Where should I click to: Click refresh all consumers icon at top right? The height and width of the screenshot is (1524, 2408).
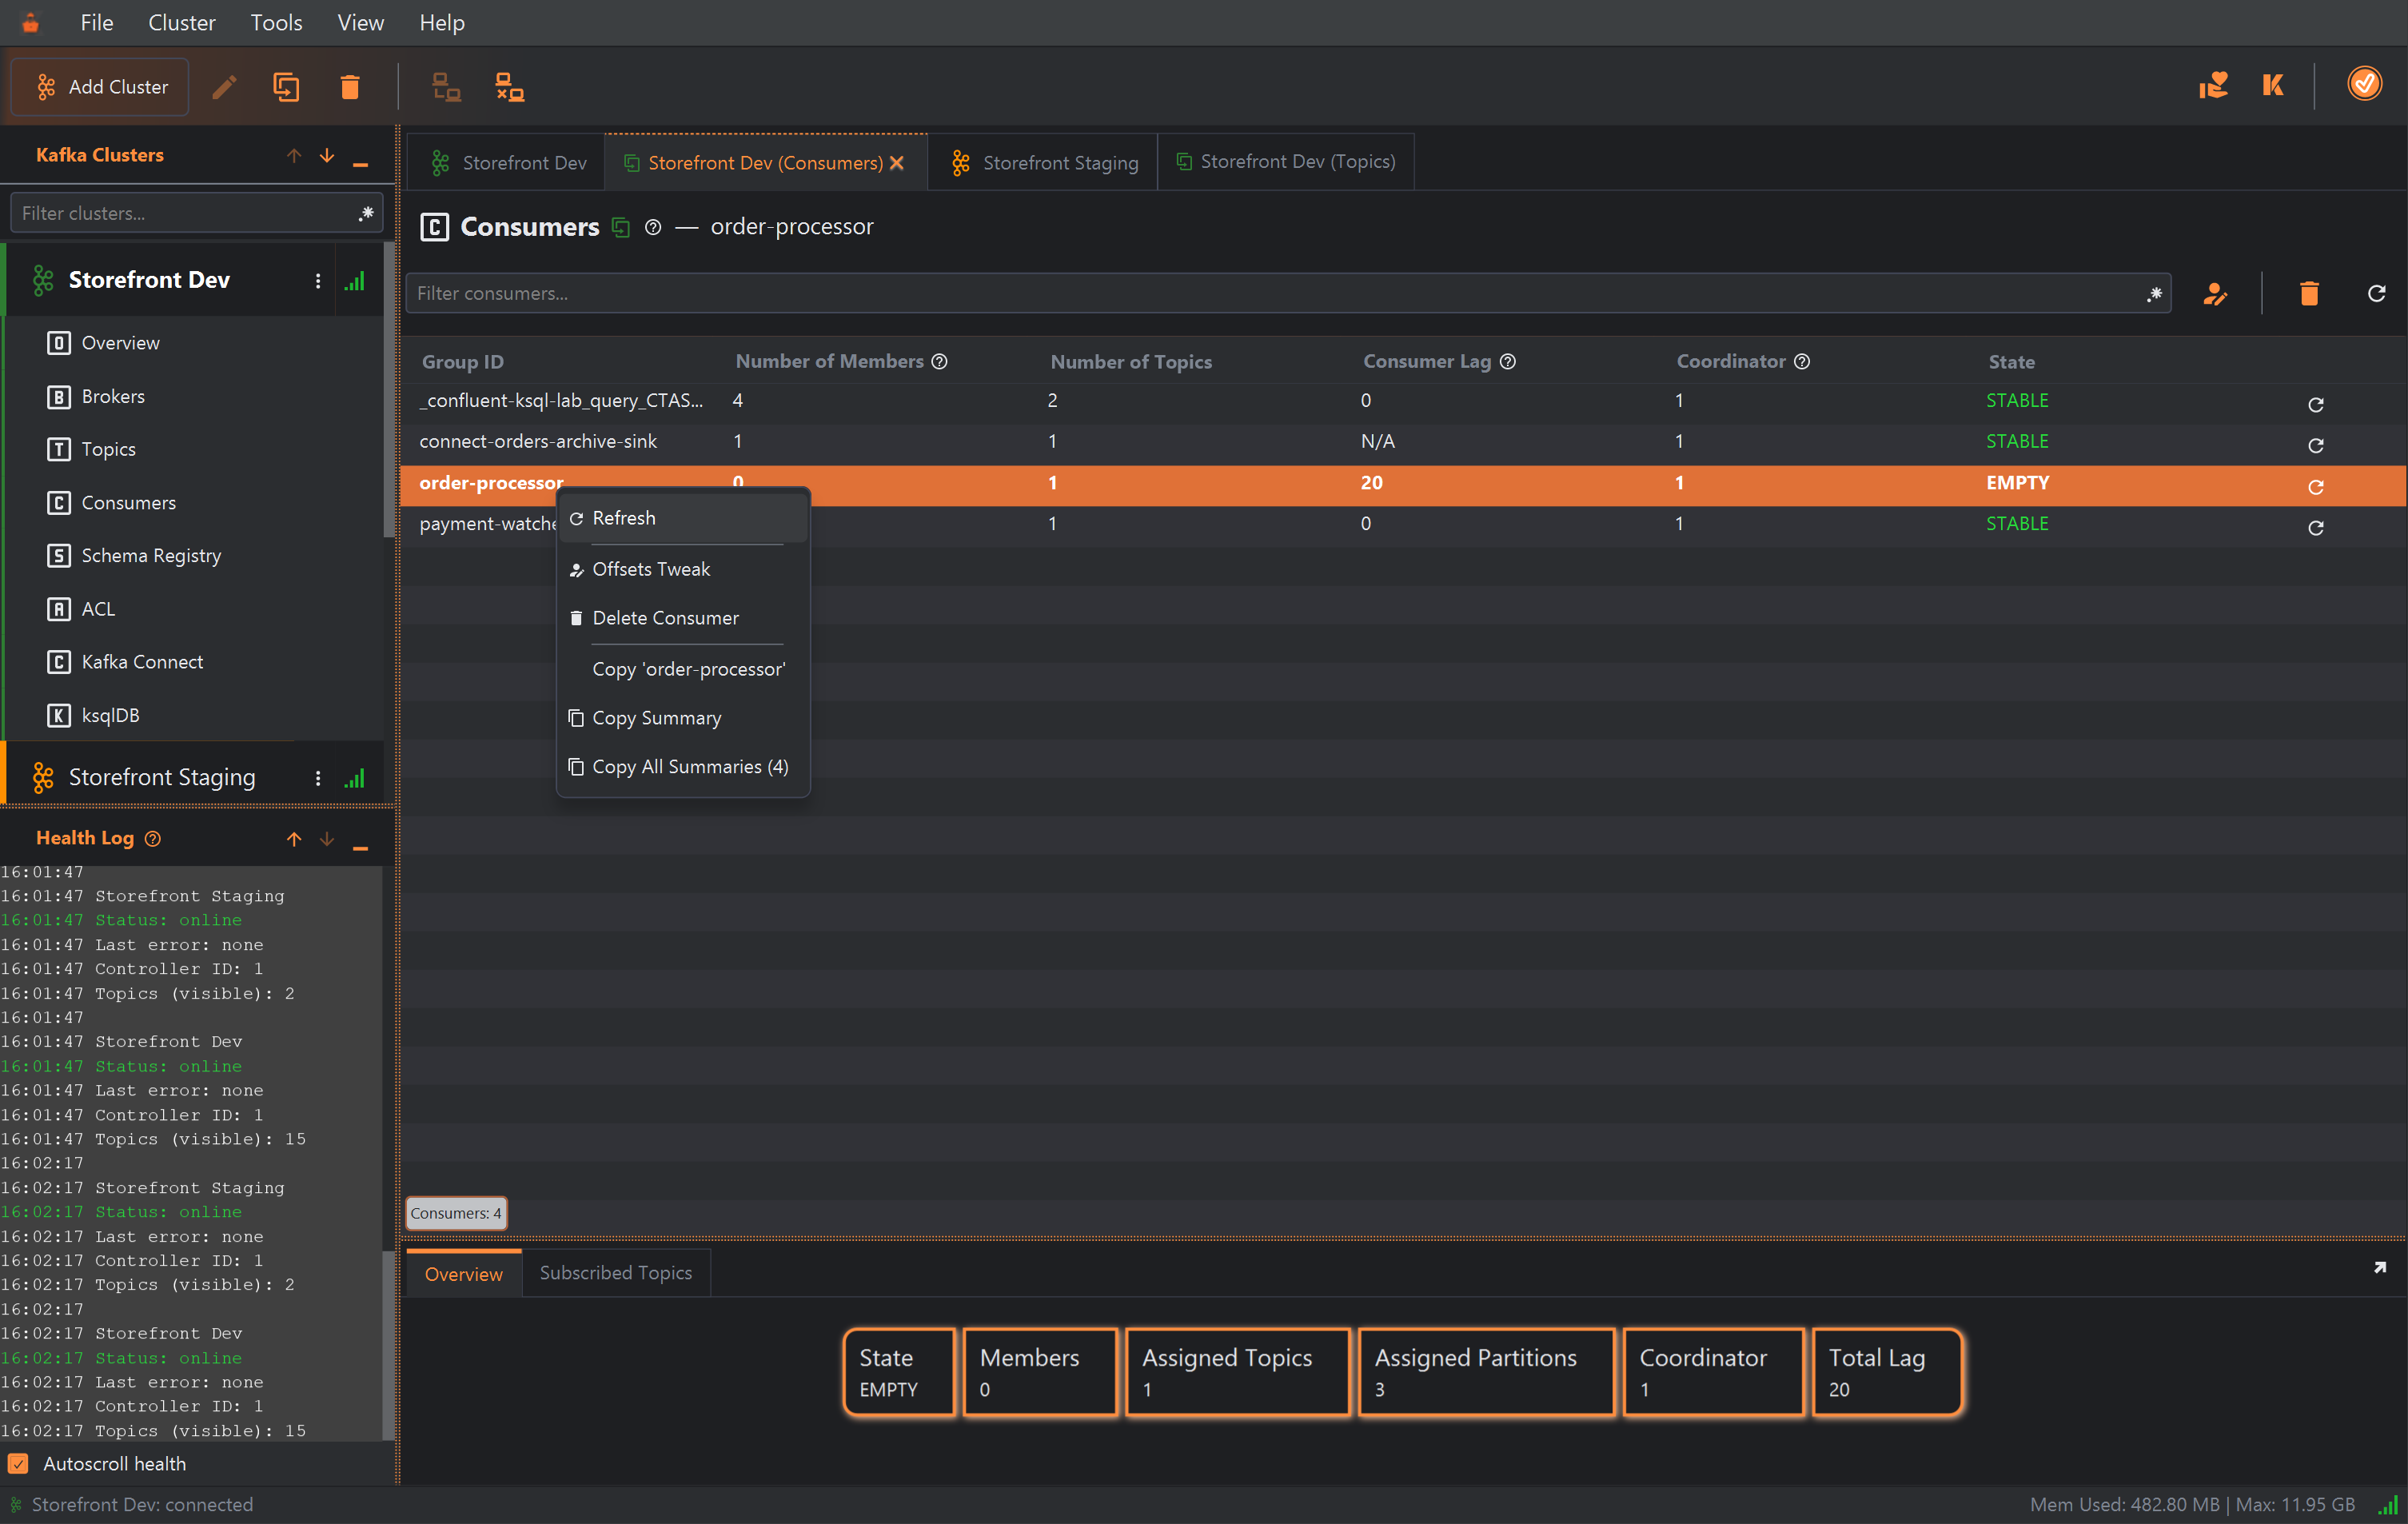coord(2376,293)
